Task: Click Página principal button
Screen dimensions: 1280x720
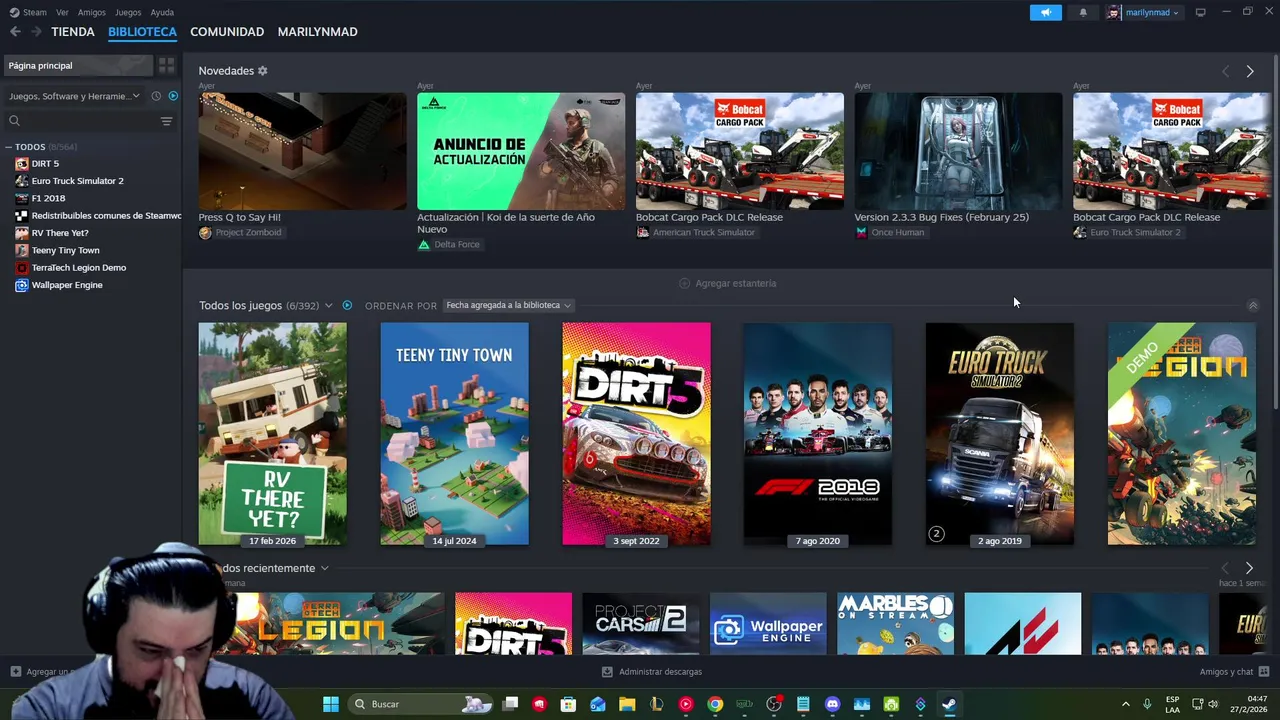Action: tap(79, 65)
